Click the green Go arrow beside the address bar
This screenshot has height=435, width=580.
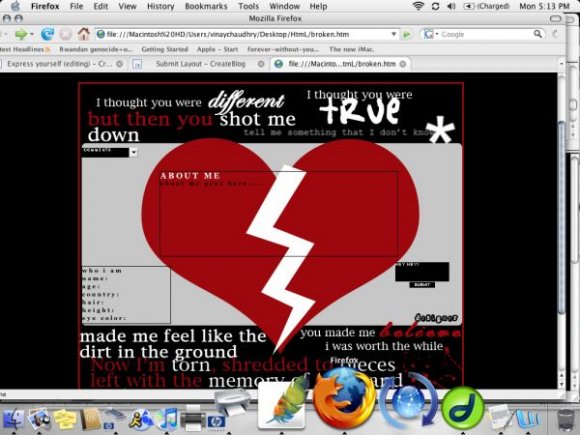click(x=407, y=34)
